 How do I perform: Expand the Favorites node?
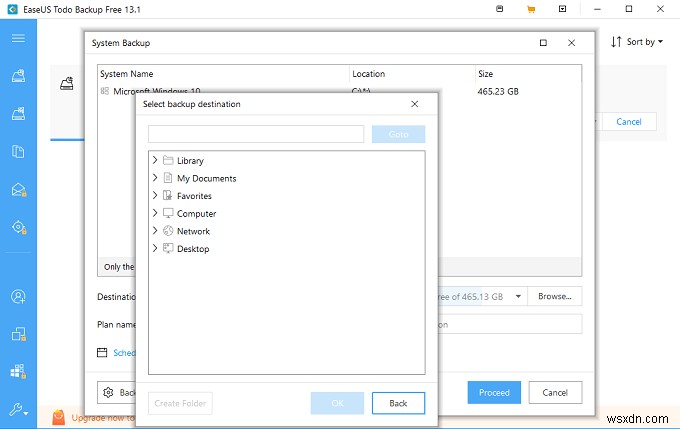(155, 196)
